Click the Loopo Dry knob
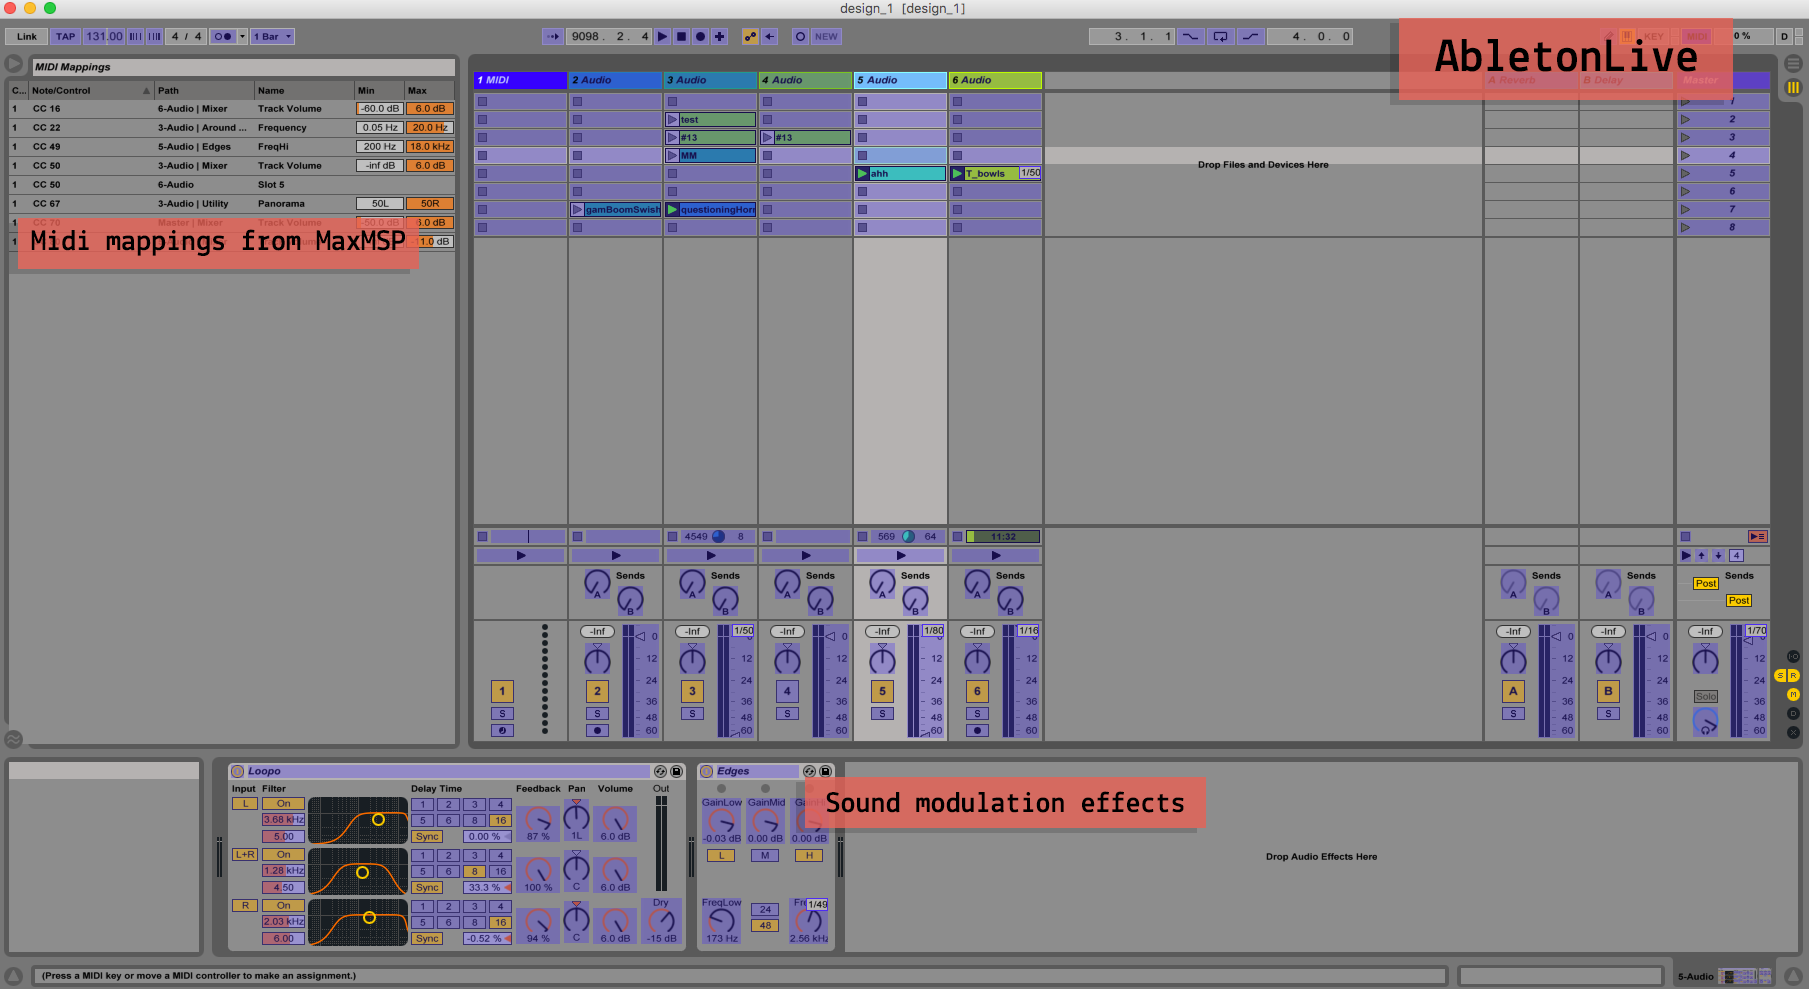Image resolution: width=1809 pixels, height=989 pixels. point(661,921)
